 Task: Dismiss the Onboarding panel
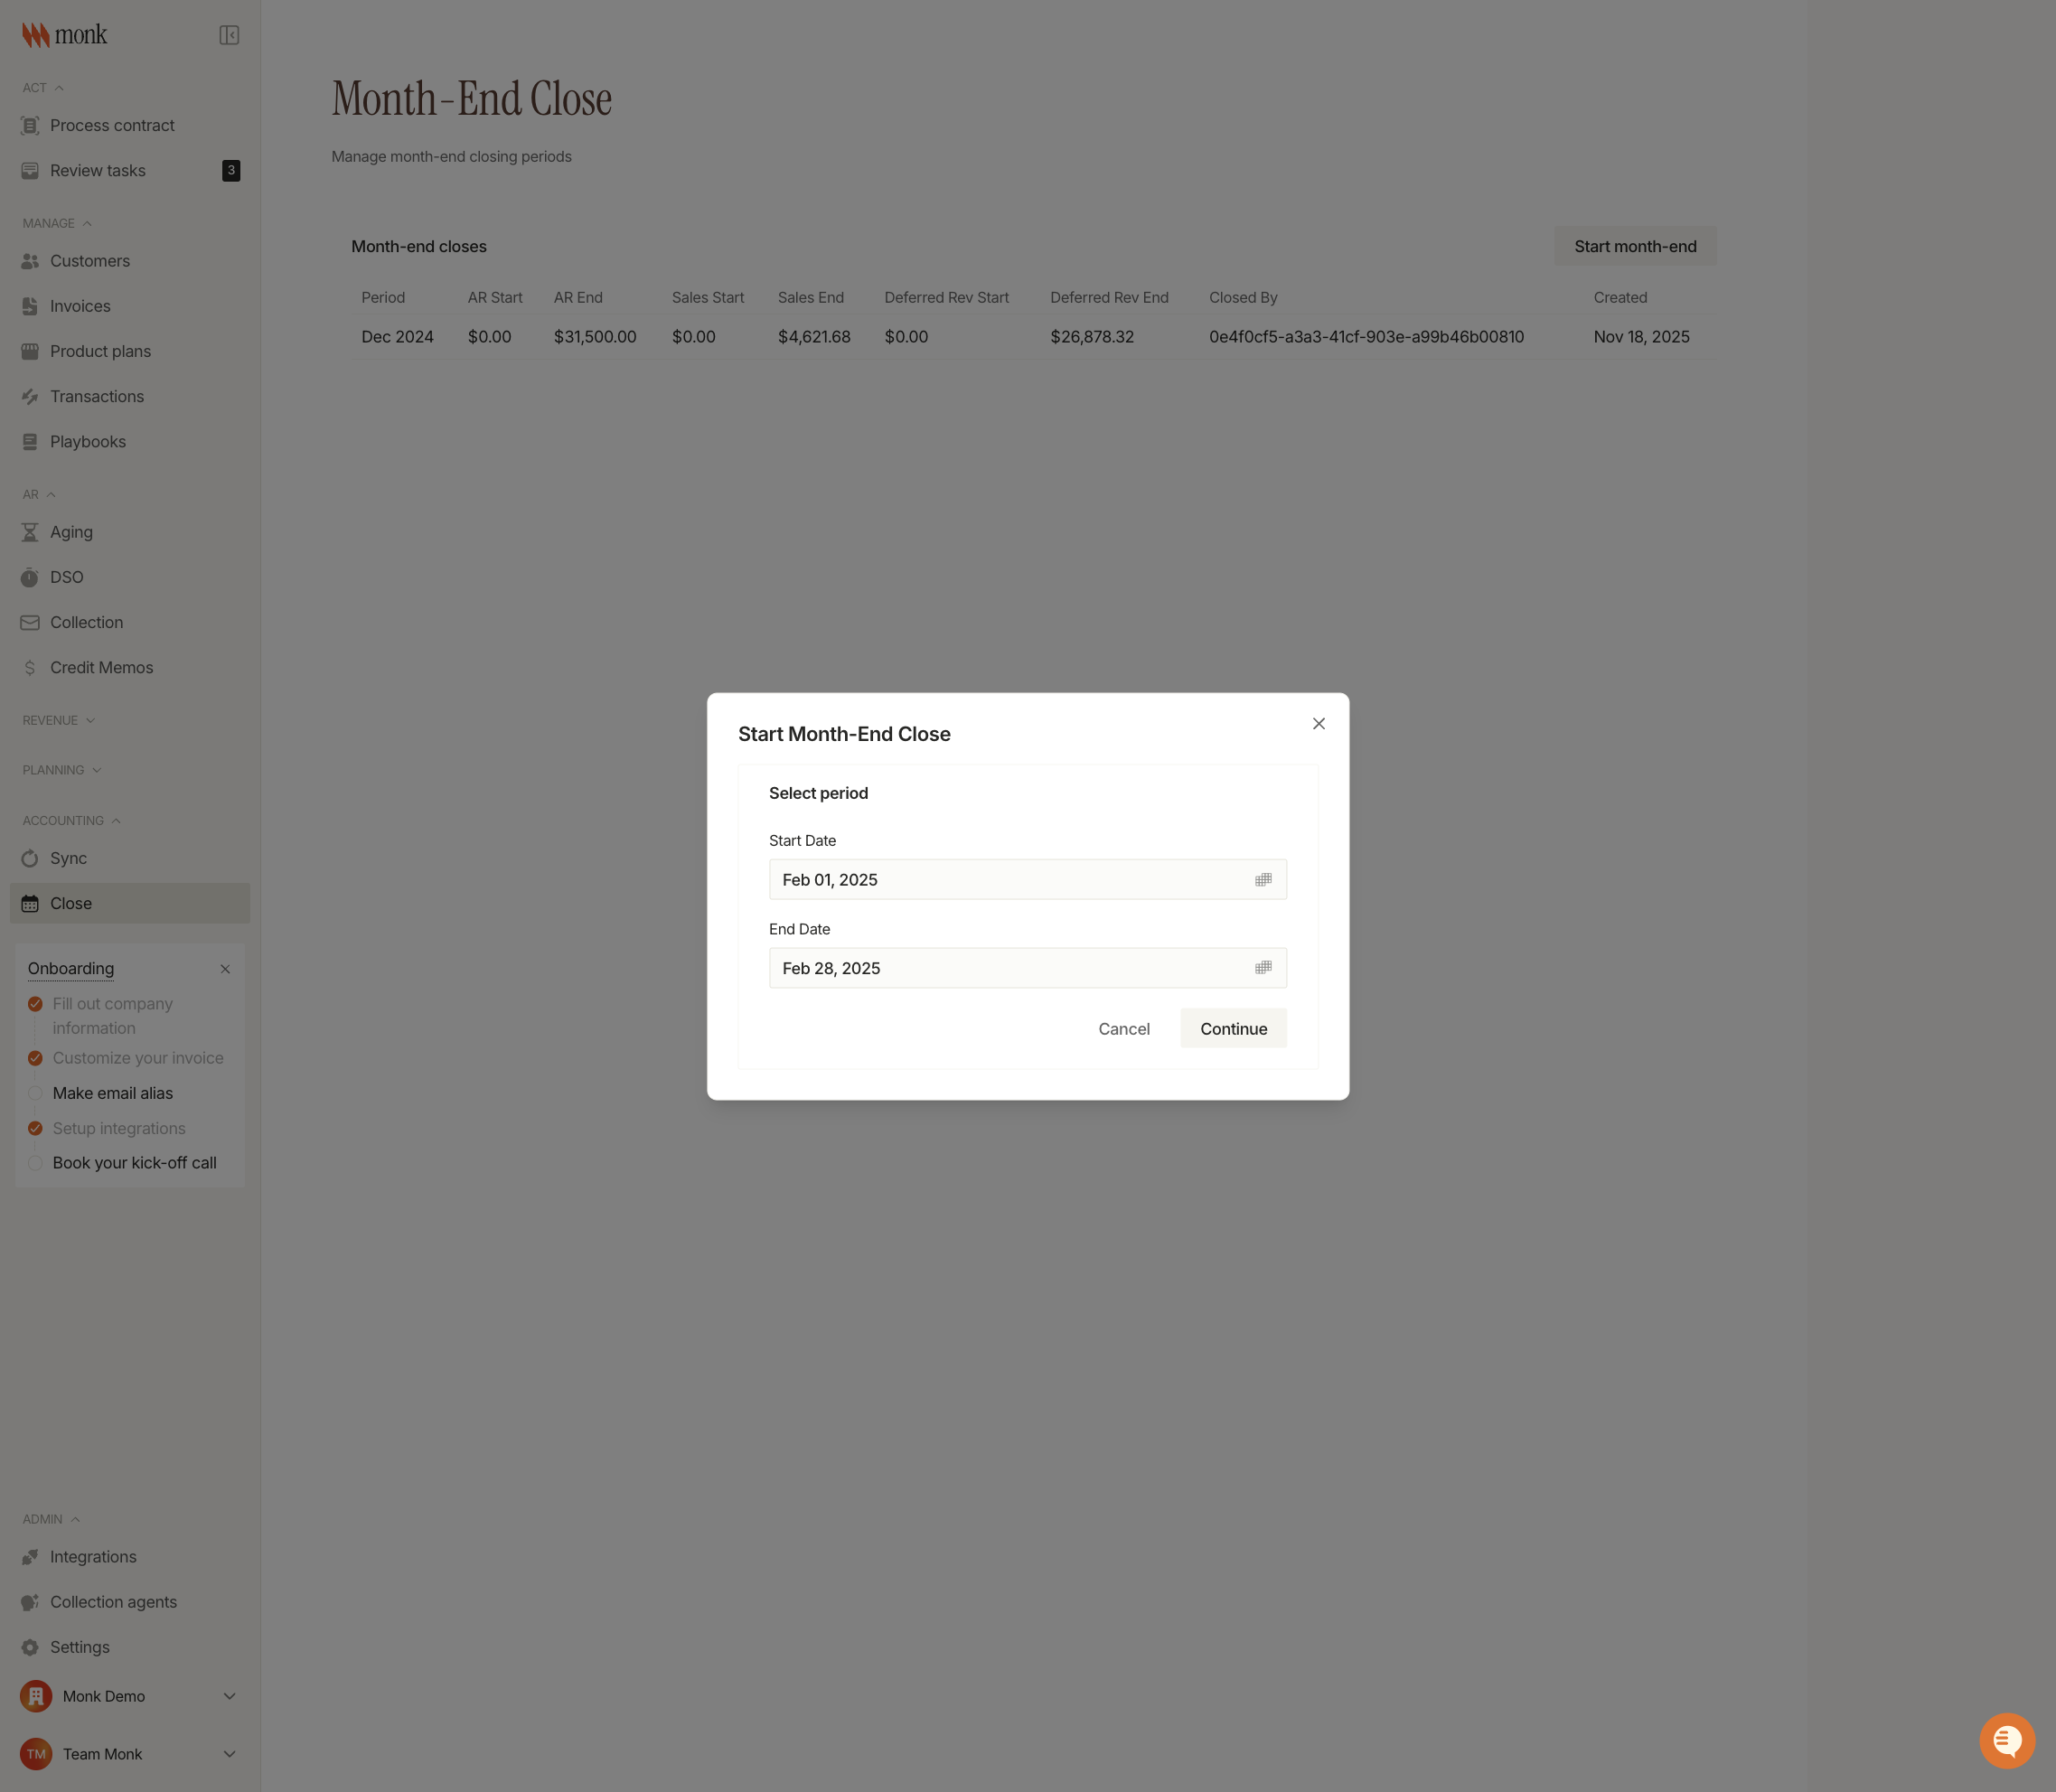[x=225, y=969]
